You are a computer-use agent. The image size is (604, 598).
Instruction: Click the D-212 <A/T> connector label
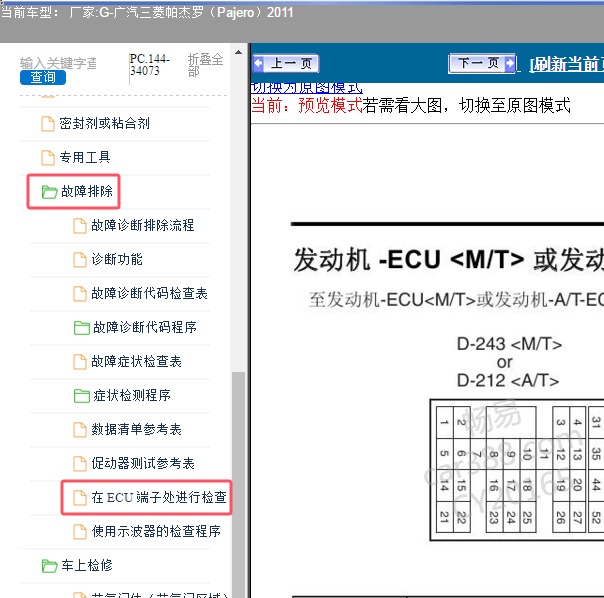click(508, 381)
